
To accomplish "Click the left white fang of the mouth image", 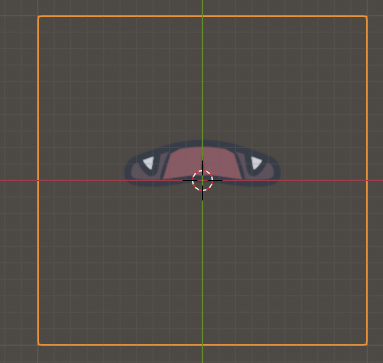I will [x=149, y=163].
